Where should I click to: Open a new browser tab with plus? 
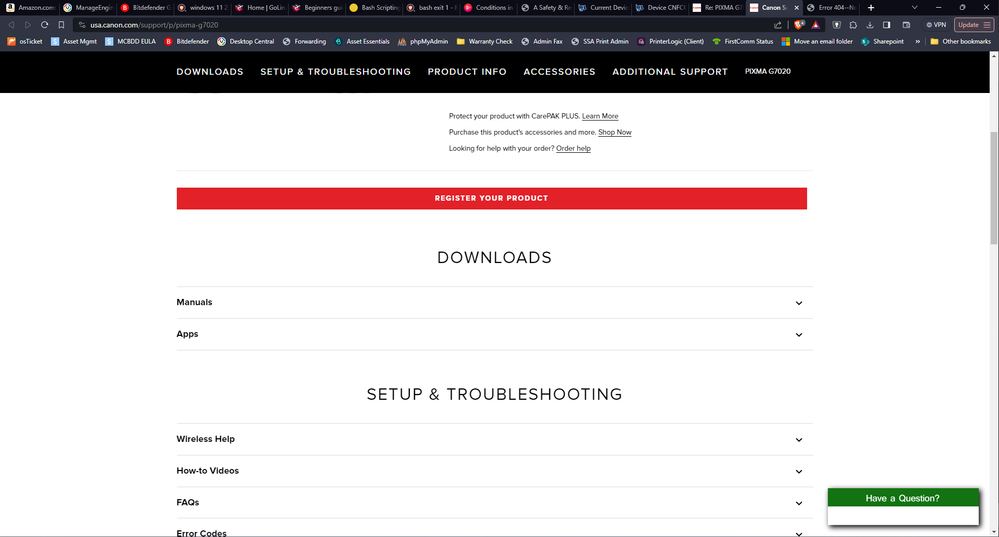(x=871, y=8)
